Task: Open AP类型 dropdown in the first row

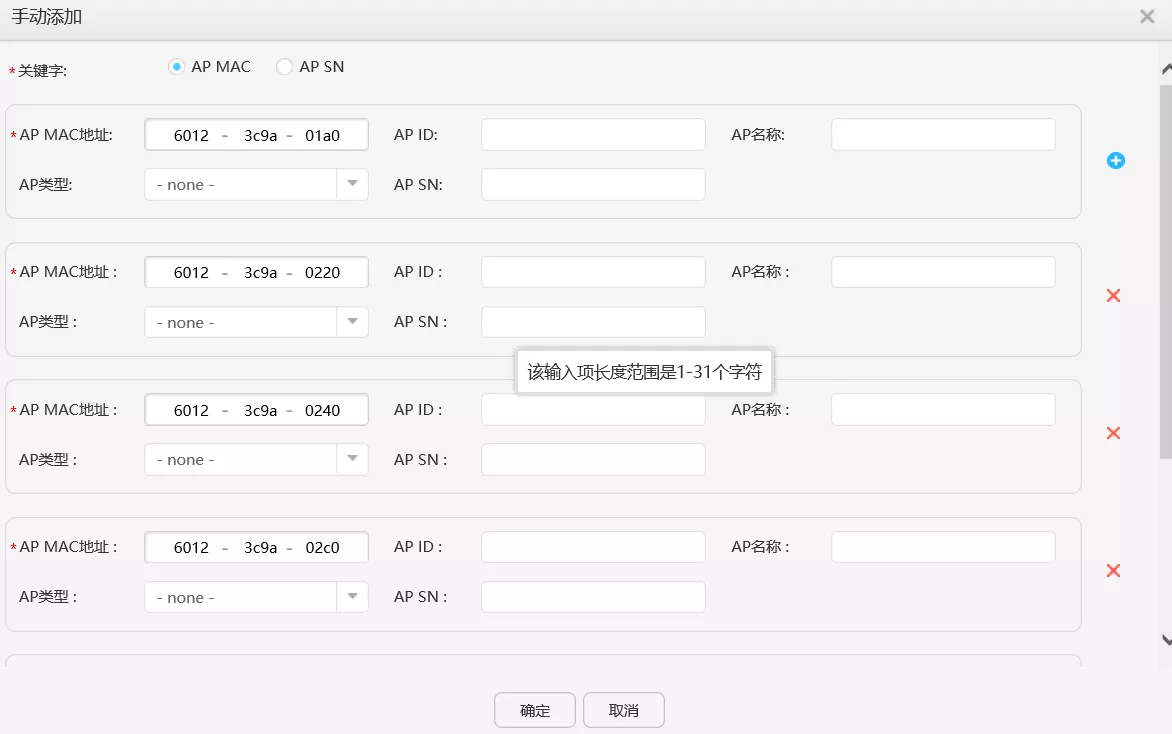Action: point(256,185)
